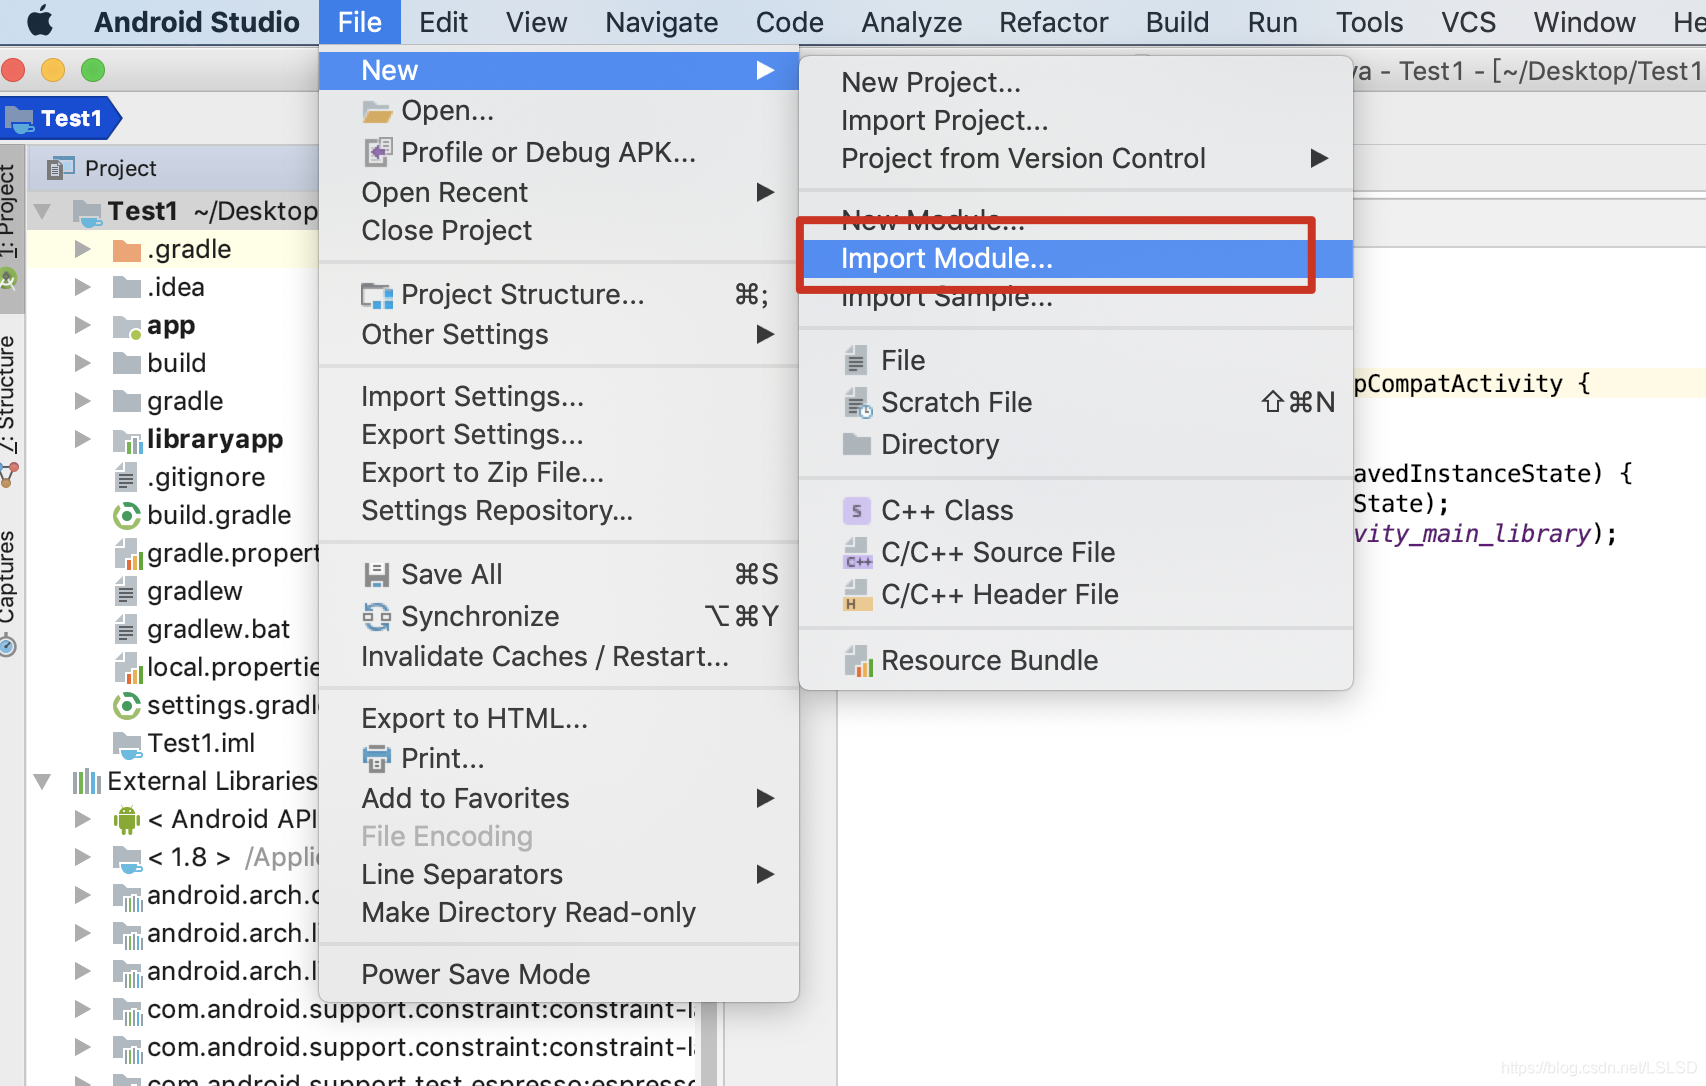Click the Open folder icon in File menu
The width and height of the screenshot is (1706, 1086).
point(377,111)
